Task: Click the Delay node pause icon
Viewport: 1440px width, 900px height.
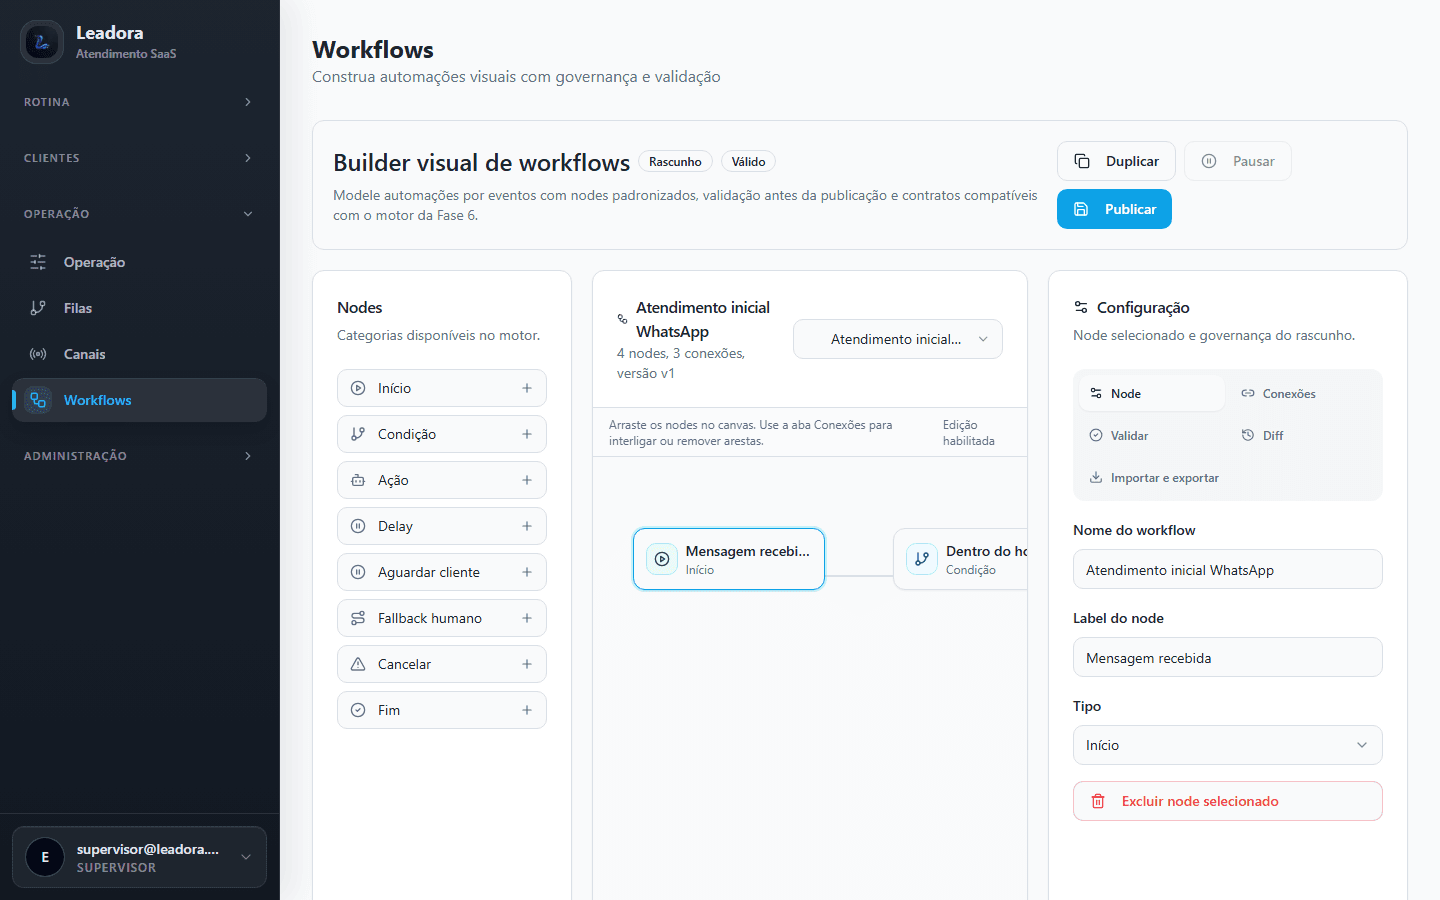Action: pyautogui.click(x=358, y=526)
